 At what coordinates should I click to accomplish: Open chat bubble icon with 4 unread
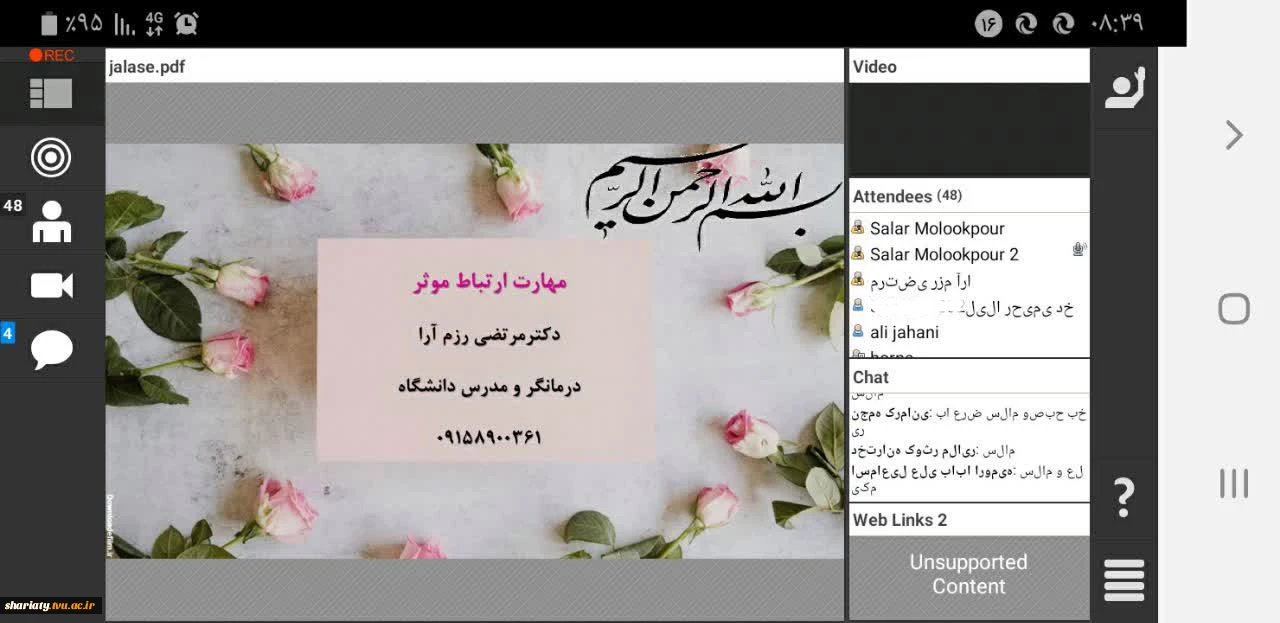[51, 349]
